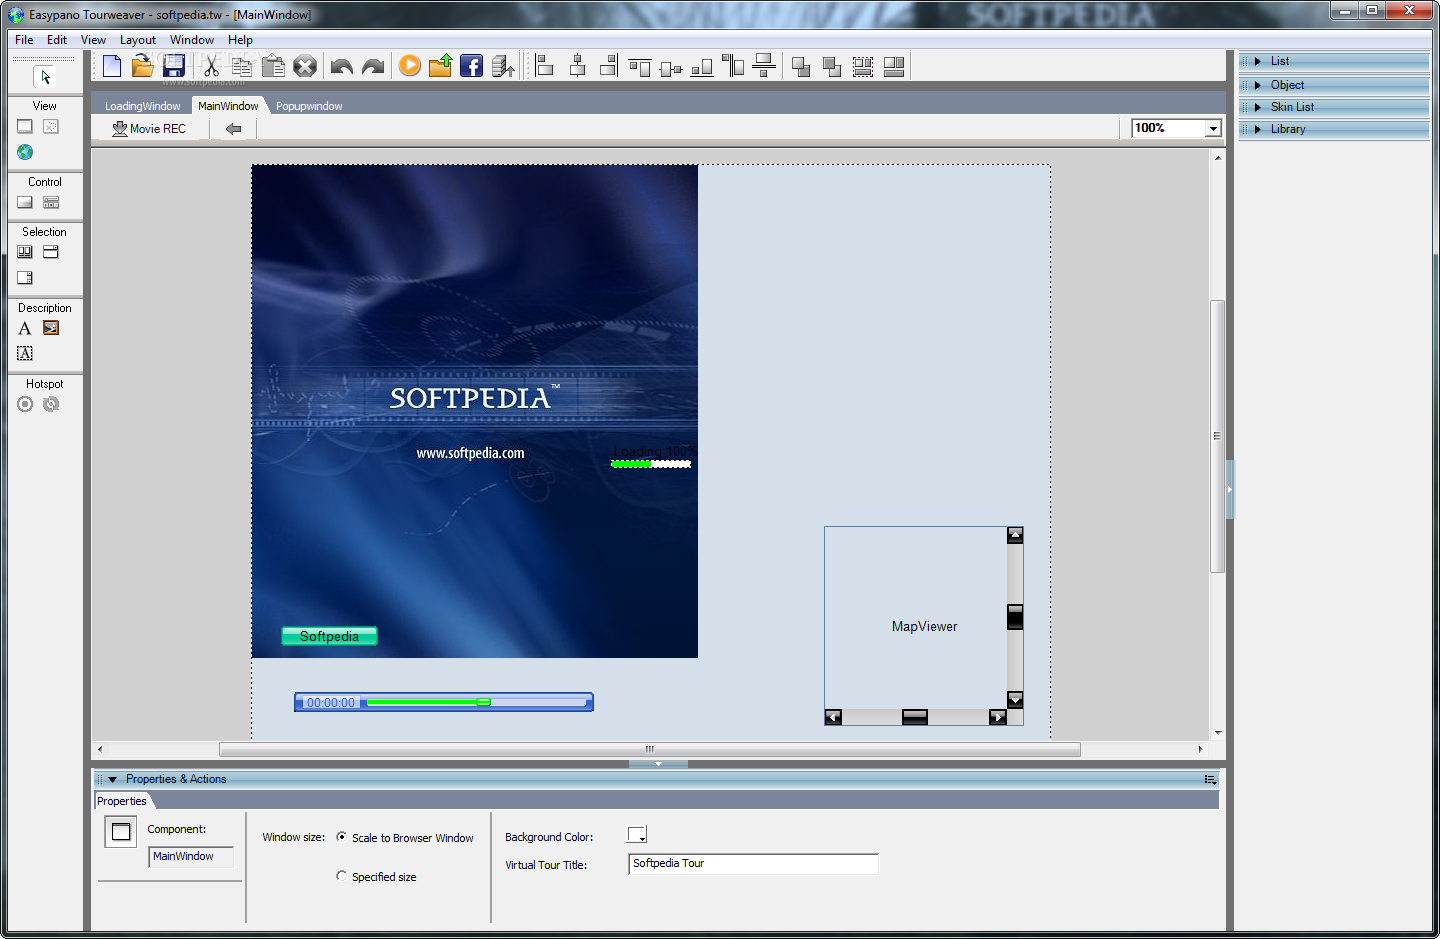Click the Movie REC button
The image size is (1440, 939).
(x=149, y=129)
